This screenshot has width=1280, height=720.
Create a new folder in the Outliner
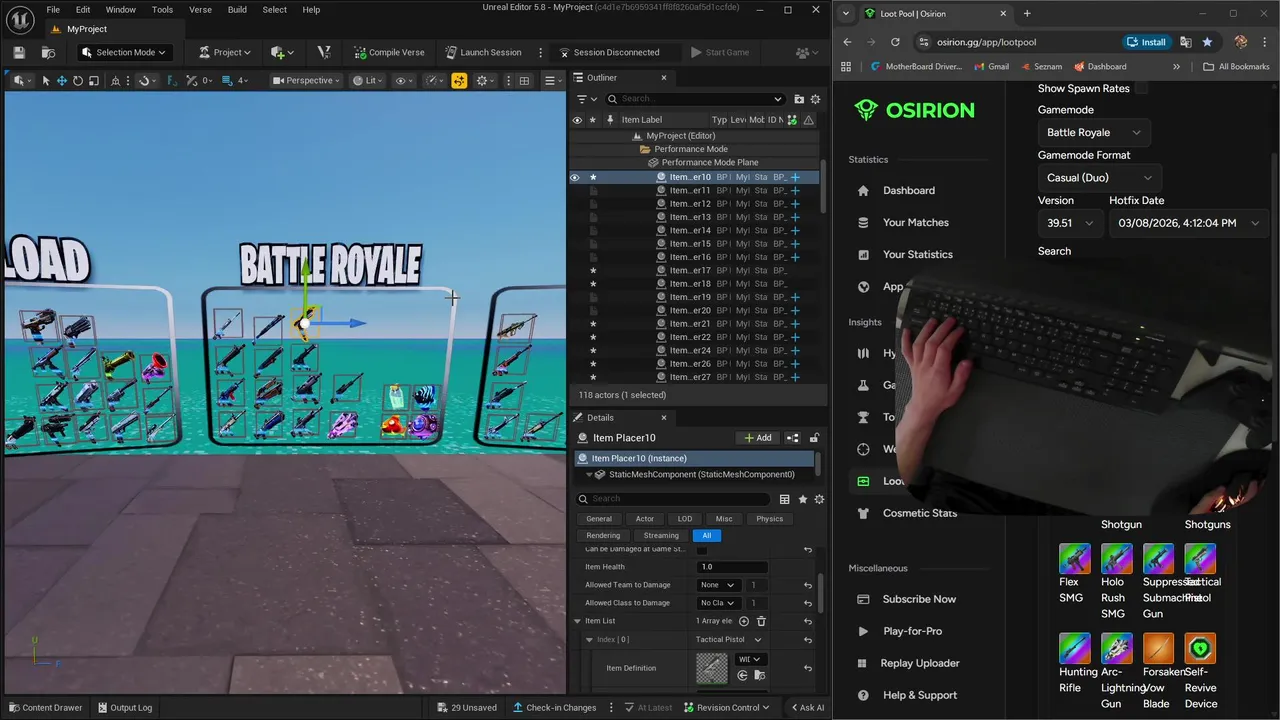point(798,99)
